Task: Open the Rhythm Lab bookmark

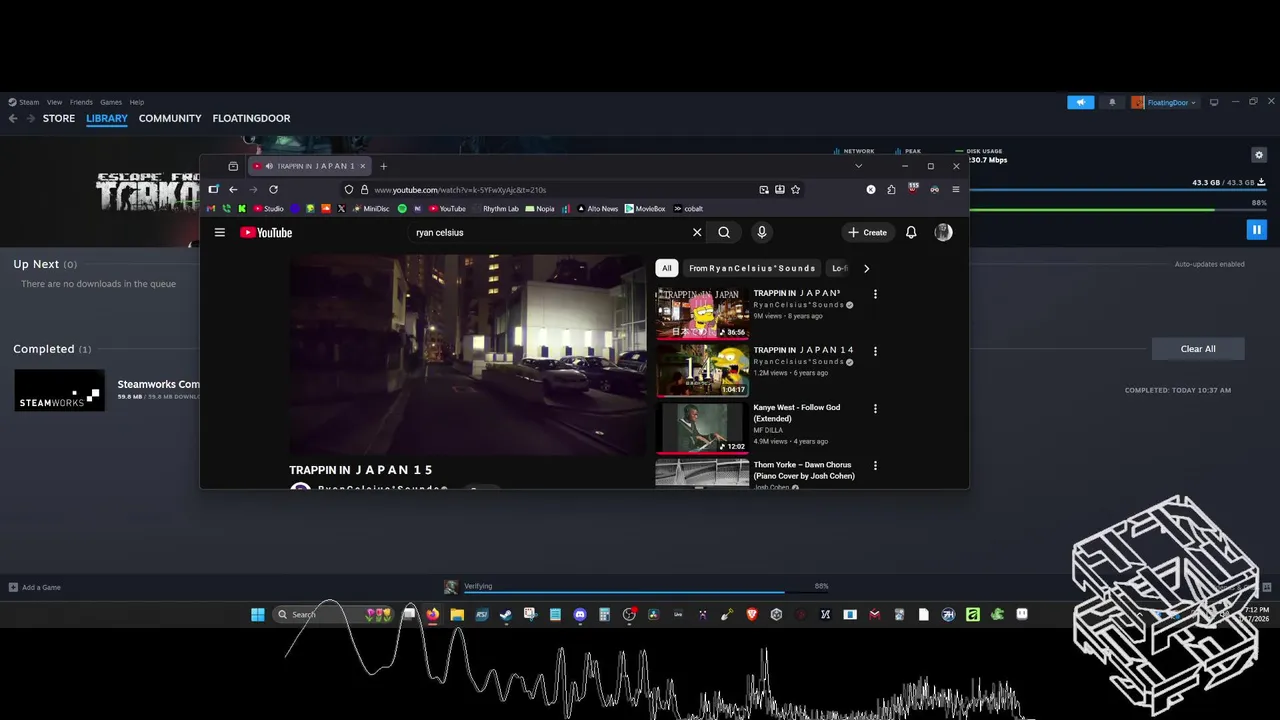Action: tap(495, 209)
